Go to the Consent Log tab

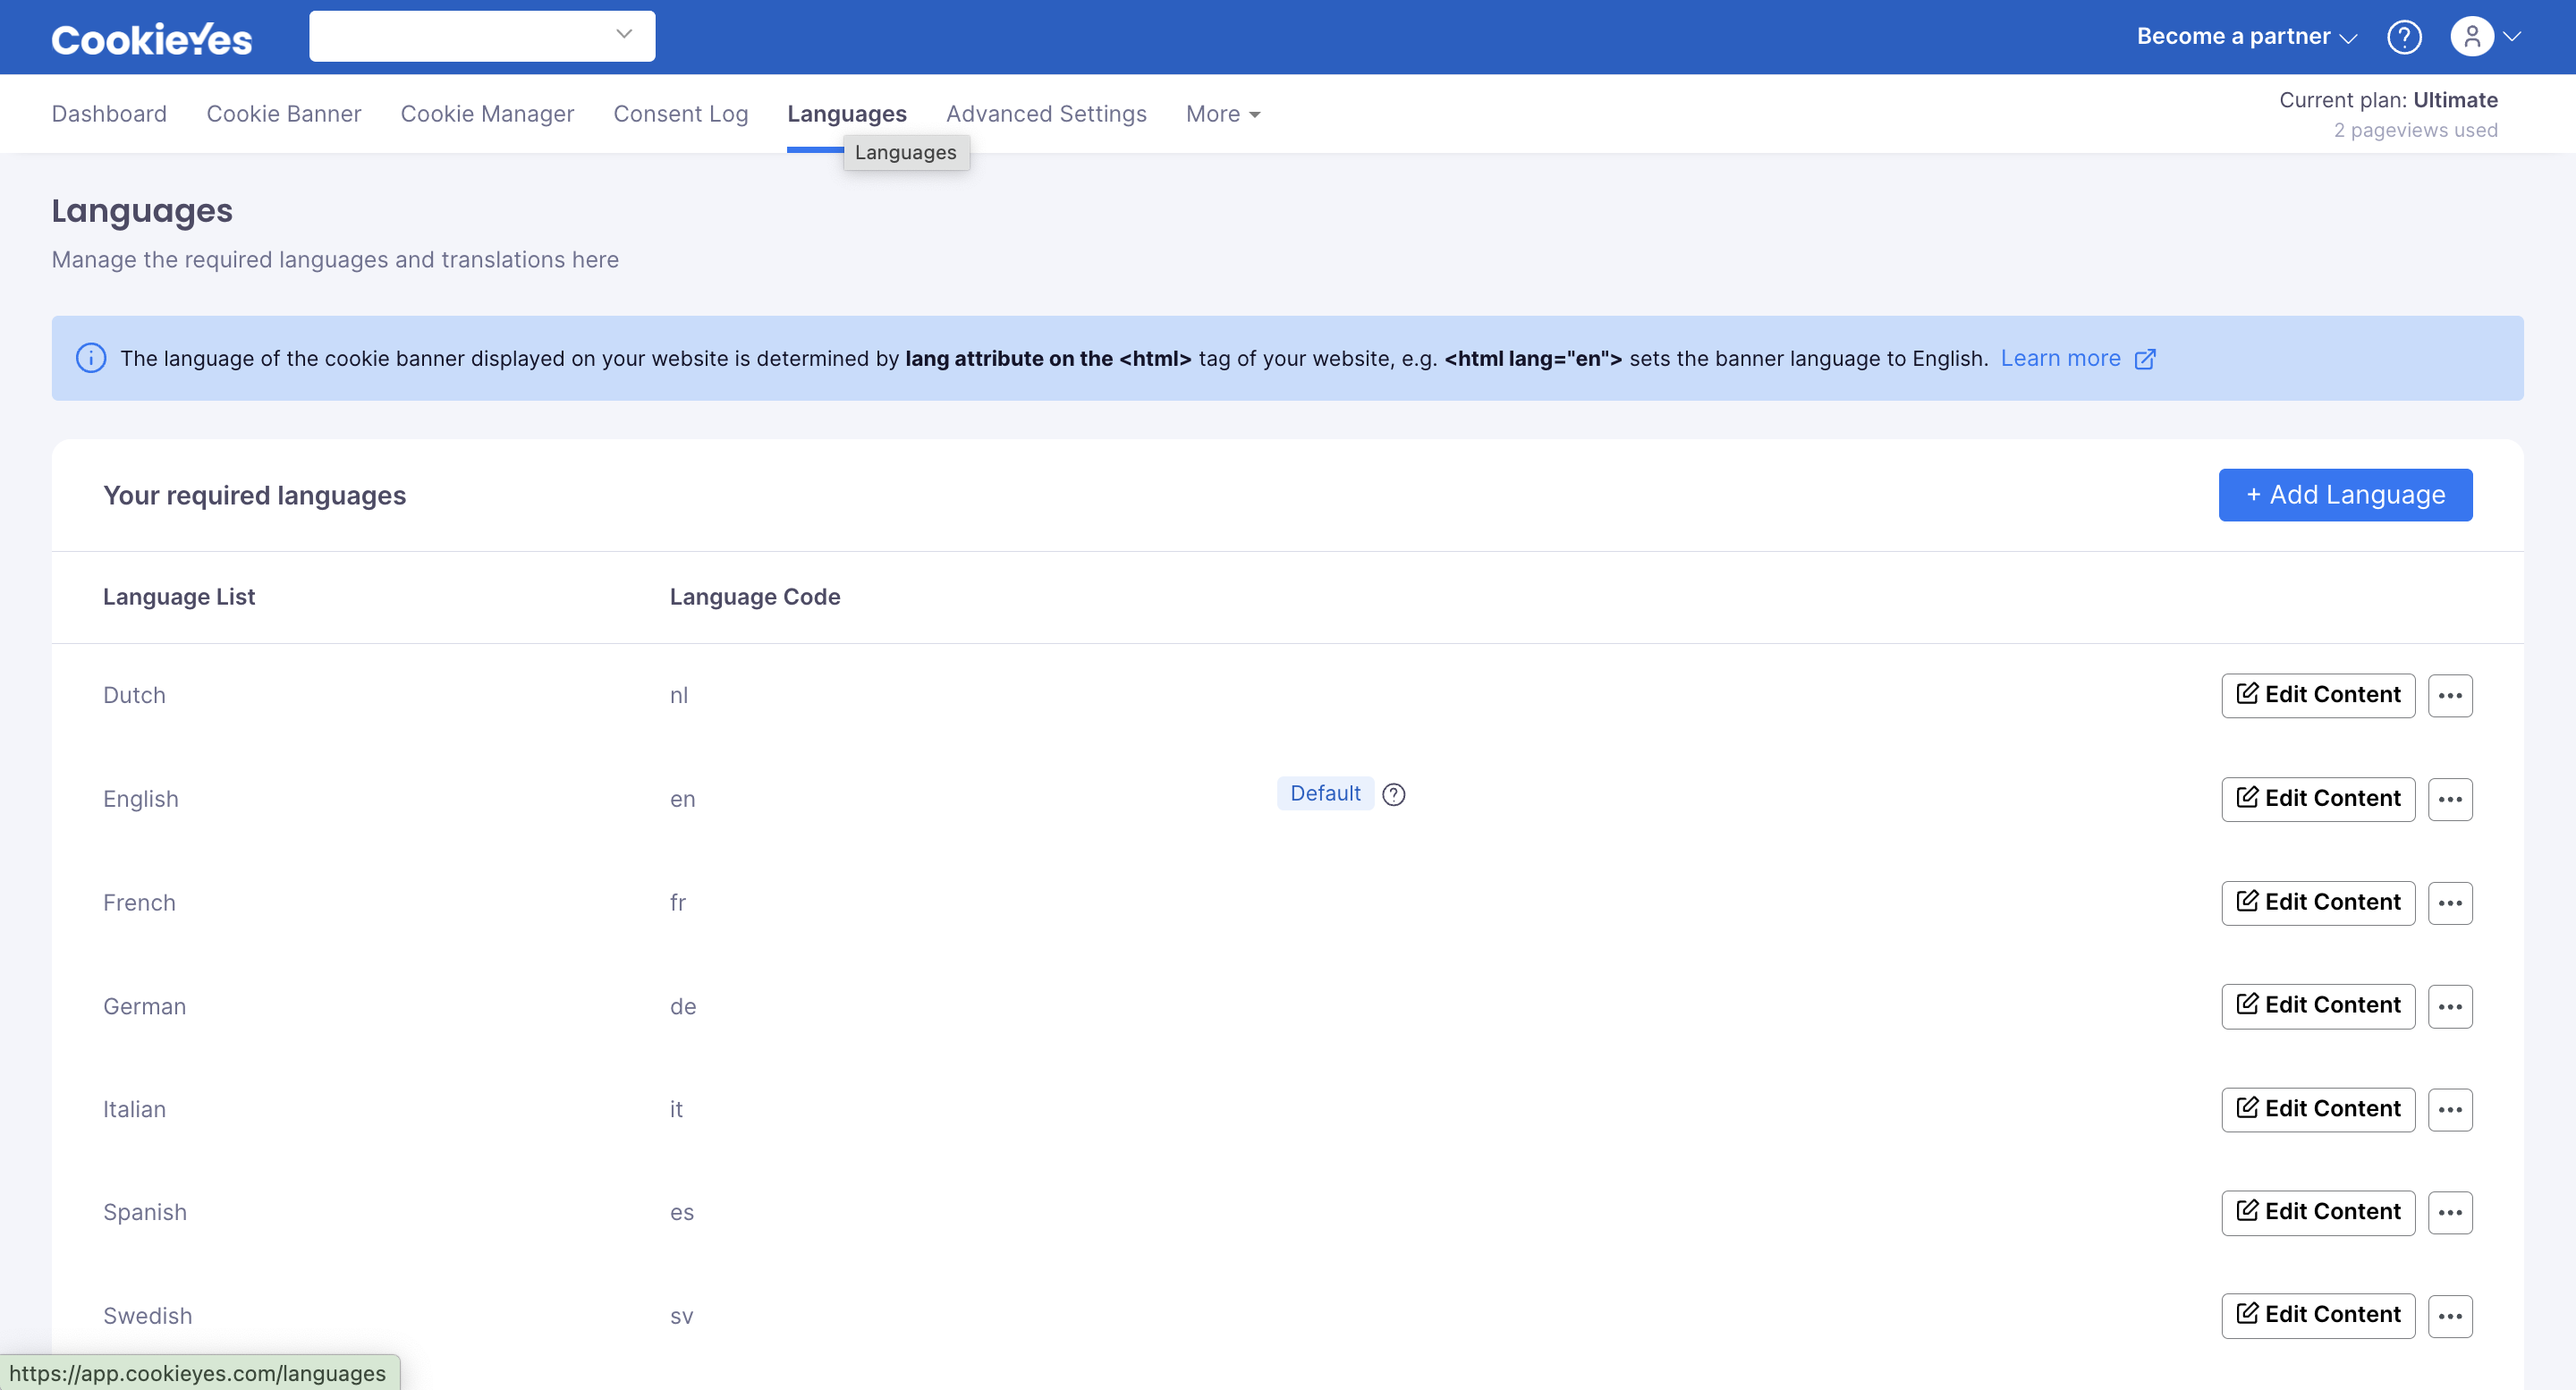pyautogui.click(x=680, y=114)
